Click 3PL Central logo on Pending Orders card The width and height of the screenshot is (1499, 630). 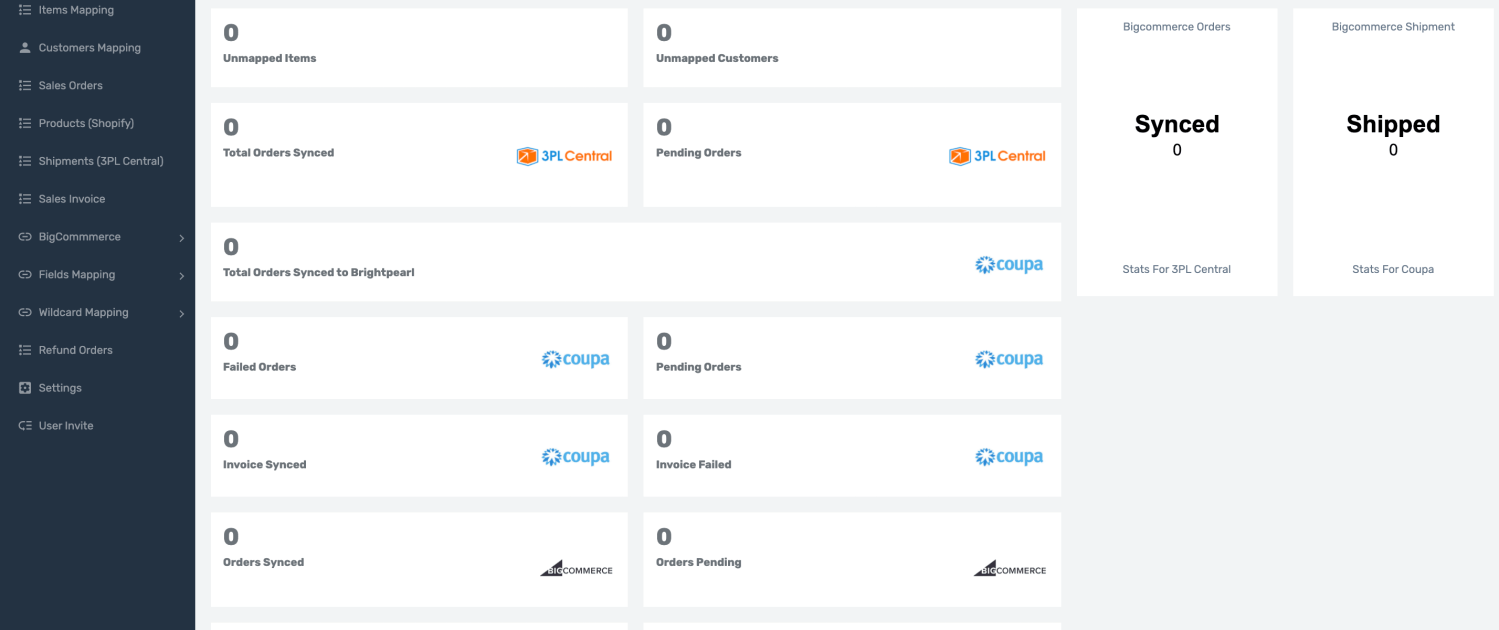[997, 156]
